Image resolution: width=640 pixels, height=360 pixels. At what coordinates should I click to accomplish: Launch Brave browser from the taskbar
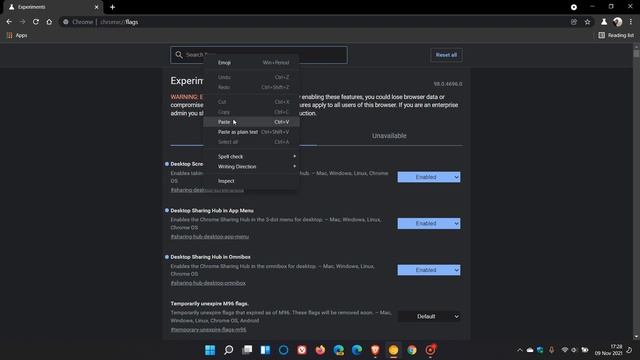pos(375,350)
